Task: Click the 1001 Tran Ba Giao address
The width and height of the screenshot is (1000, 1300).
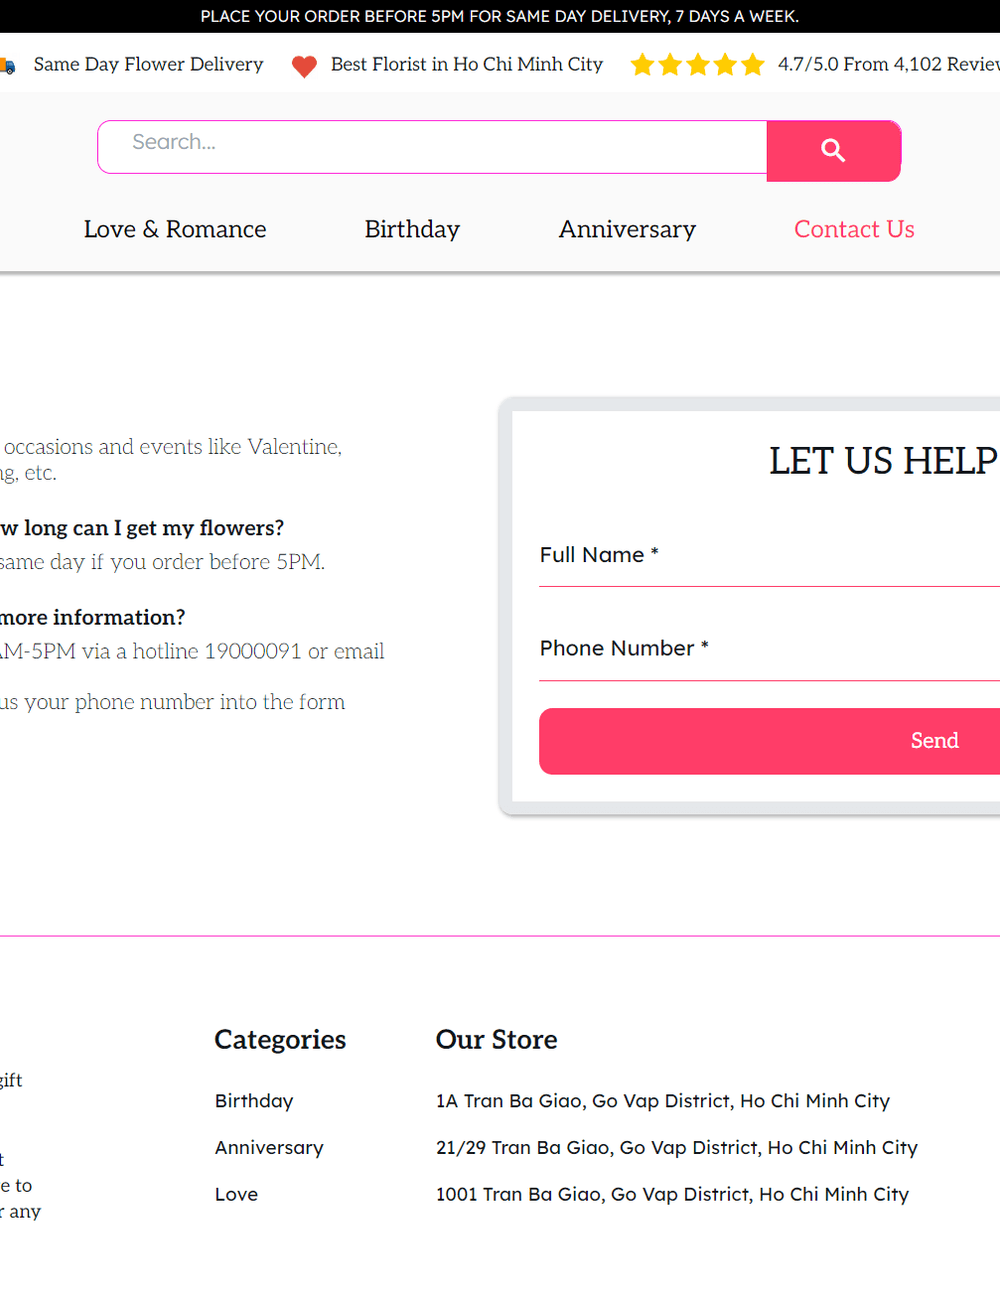Action: click(x=672, y=1194)
